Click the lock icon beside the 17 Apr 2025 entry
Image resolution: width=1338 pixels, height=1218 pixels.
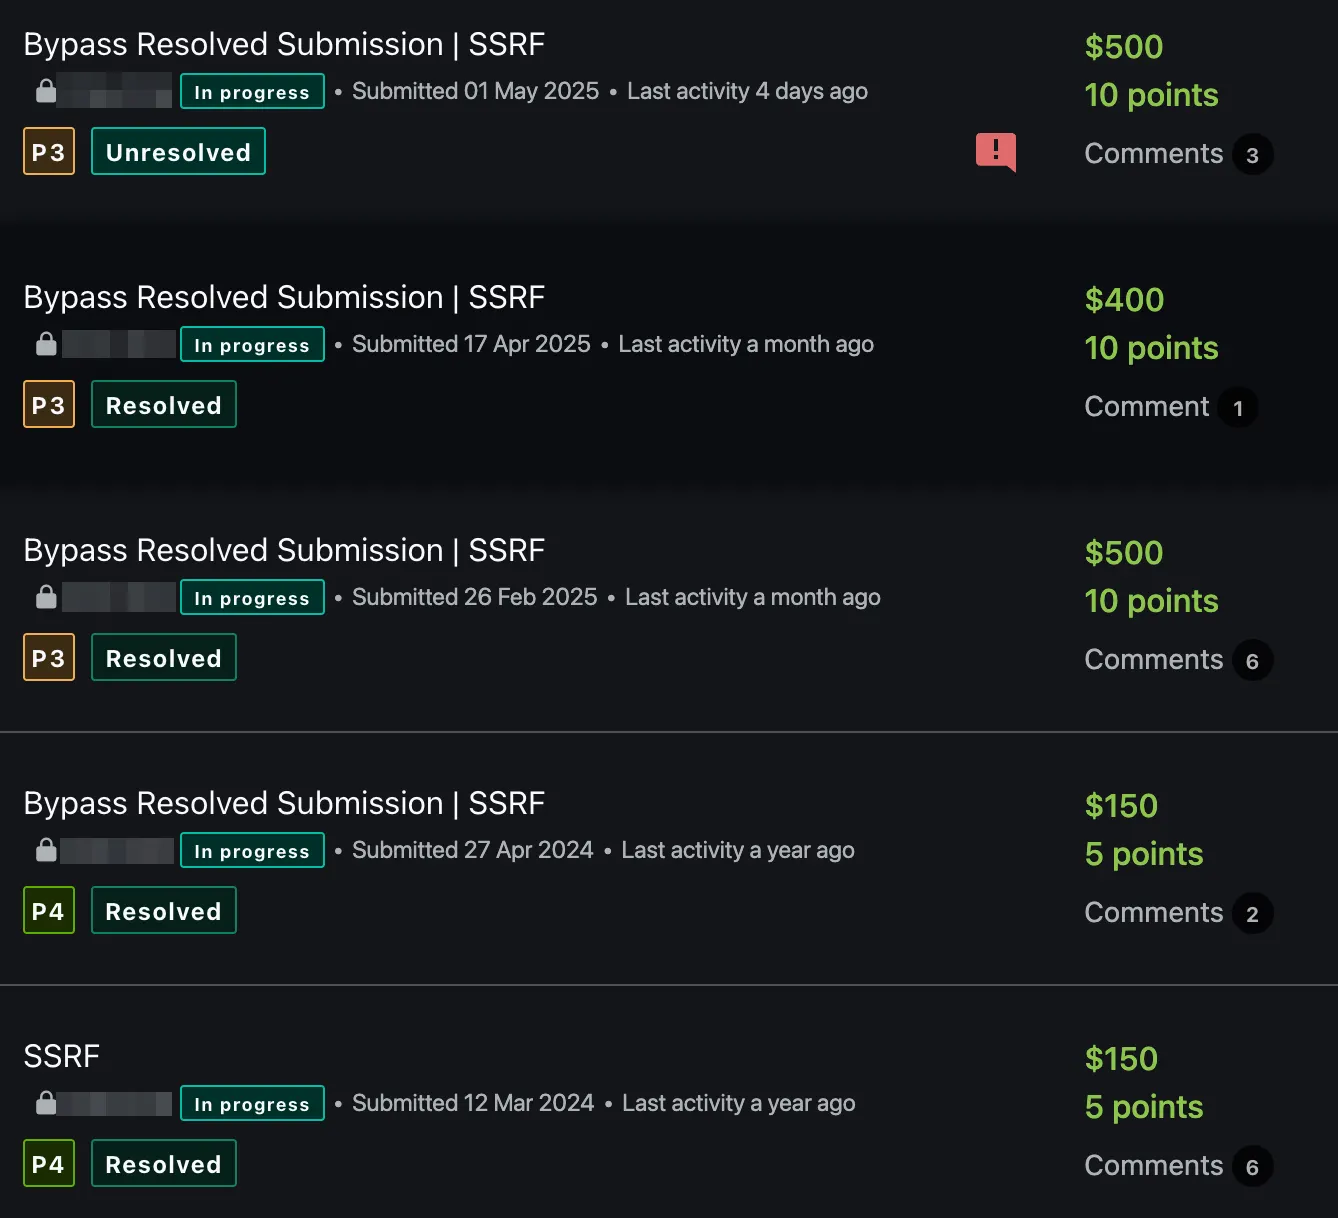pyautogui.click(x=45, y=344)
